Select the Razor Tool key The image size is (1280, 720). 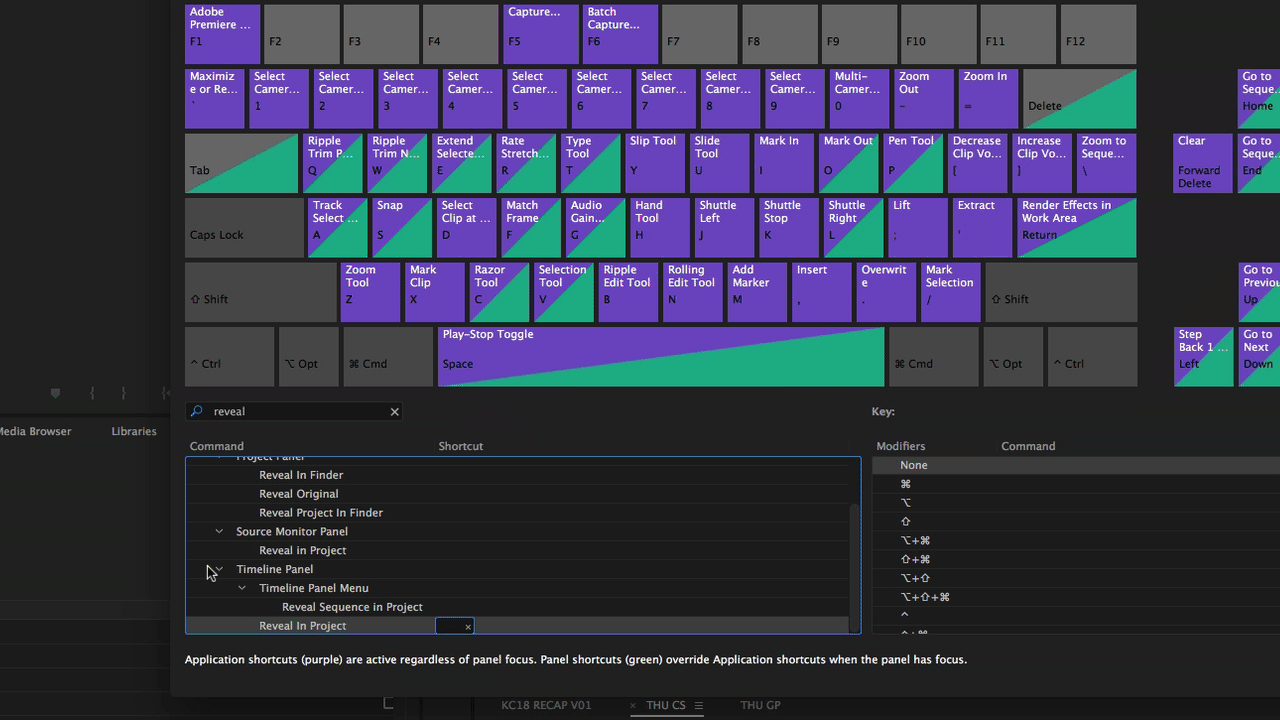499,292
